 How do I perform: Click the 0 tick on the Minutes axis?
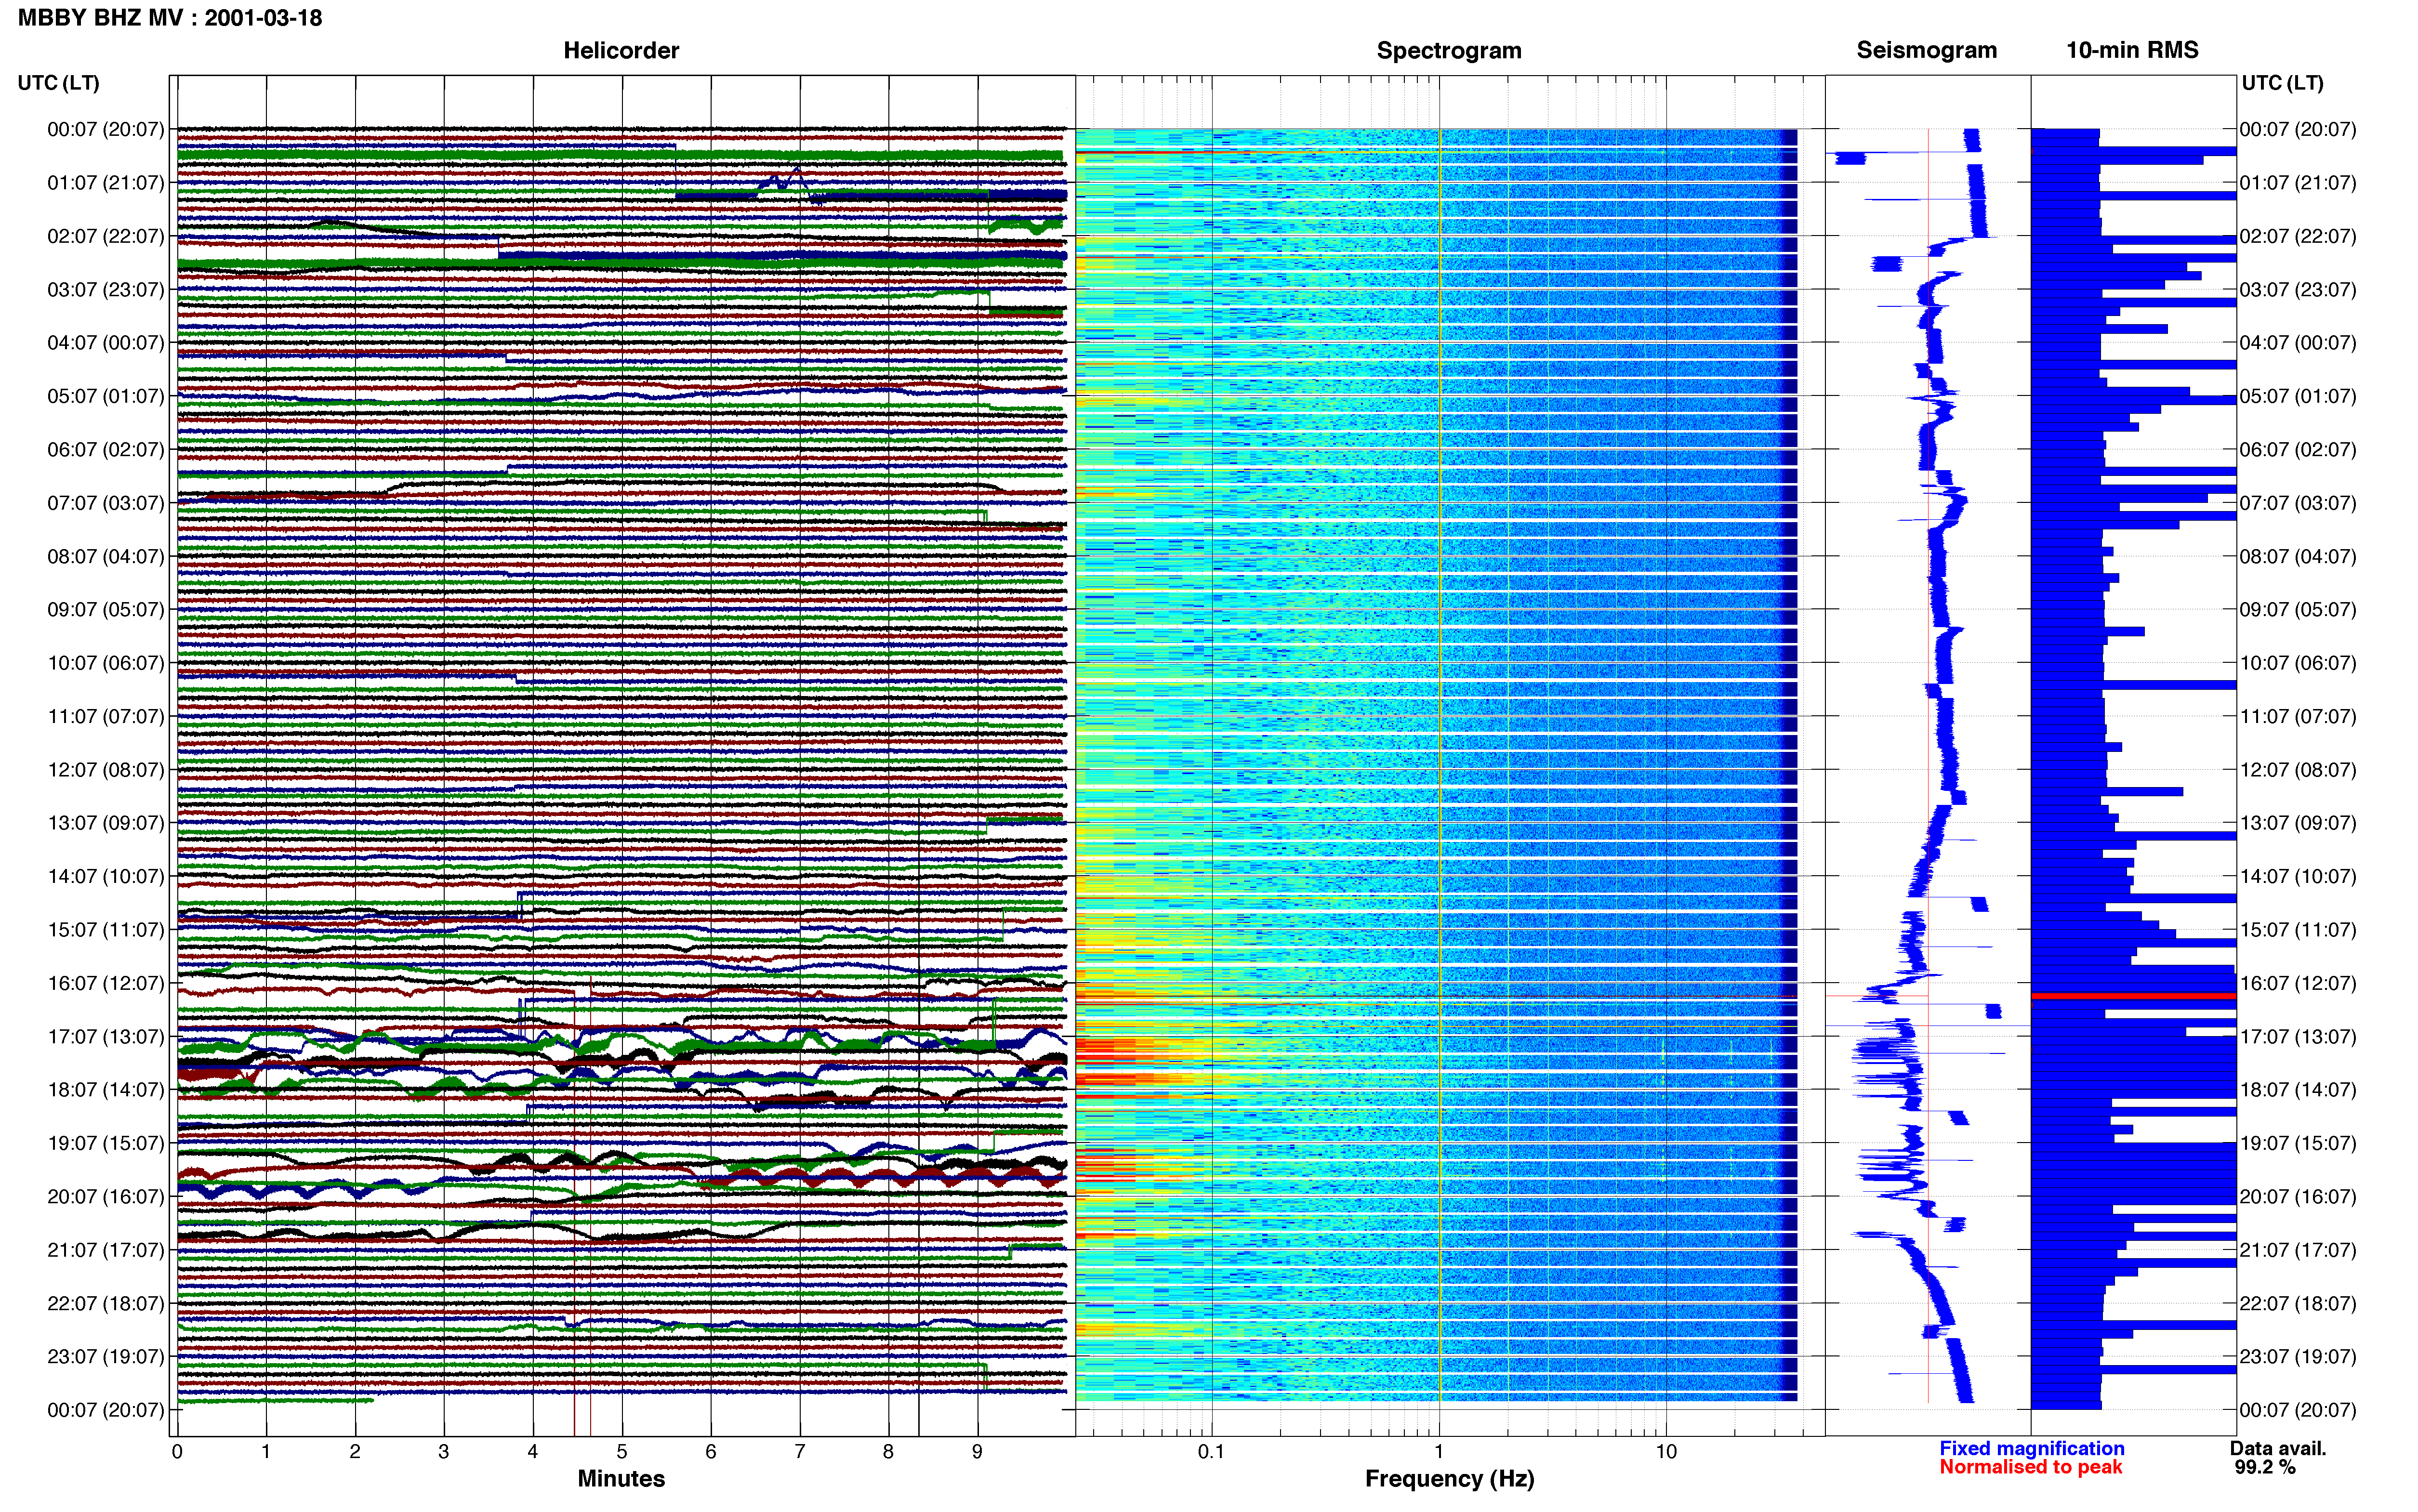[177, 1451]
